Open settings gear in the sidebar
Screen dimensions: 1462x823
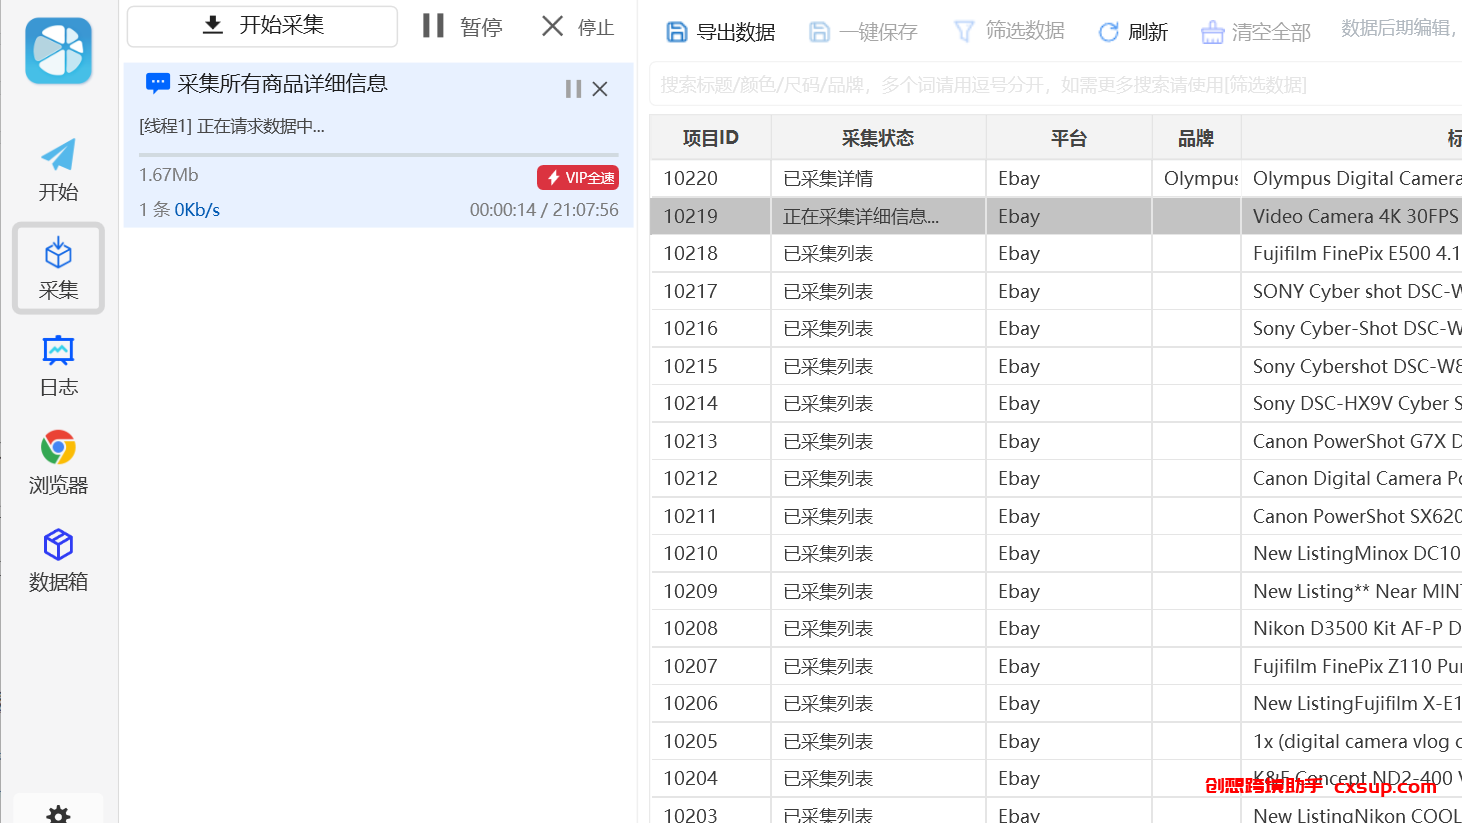[59, 814]
